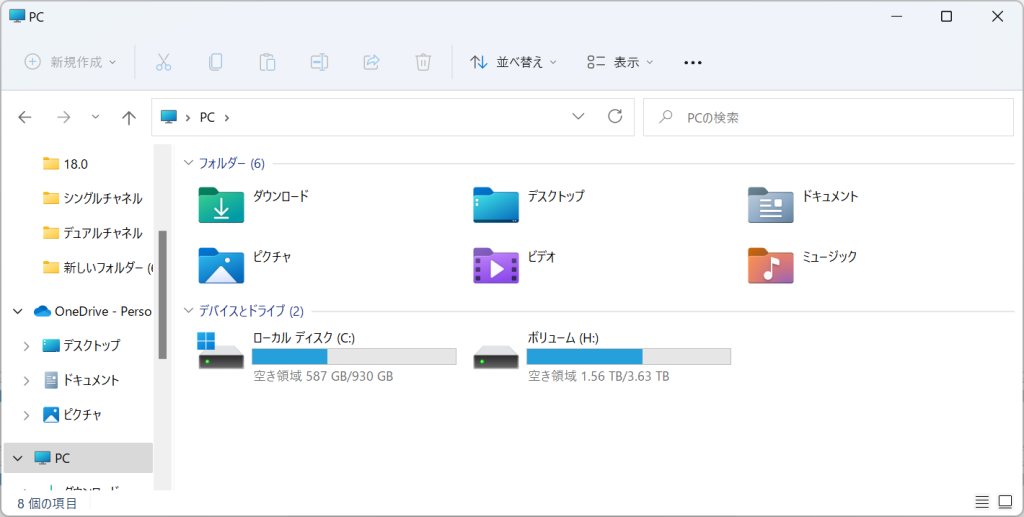This screenshot has width=1024, height=517.
Task: Click the Rename icon in toolbar
Action: point(319,62)
